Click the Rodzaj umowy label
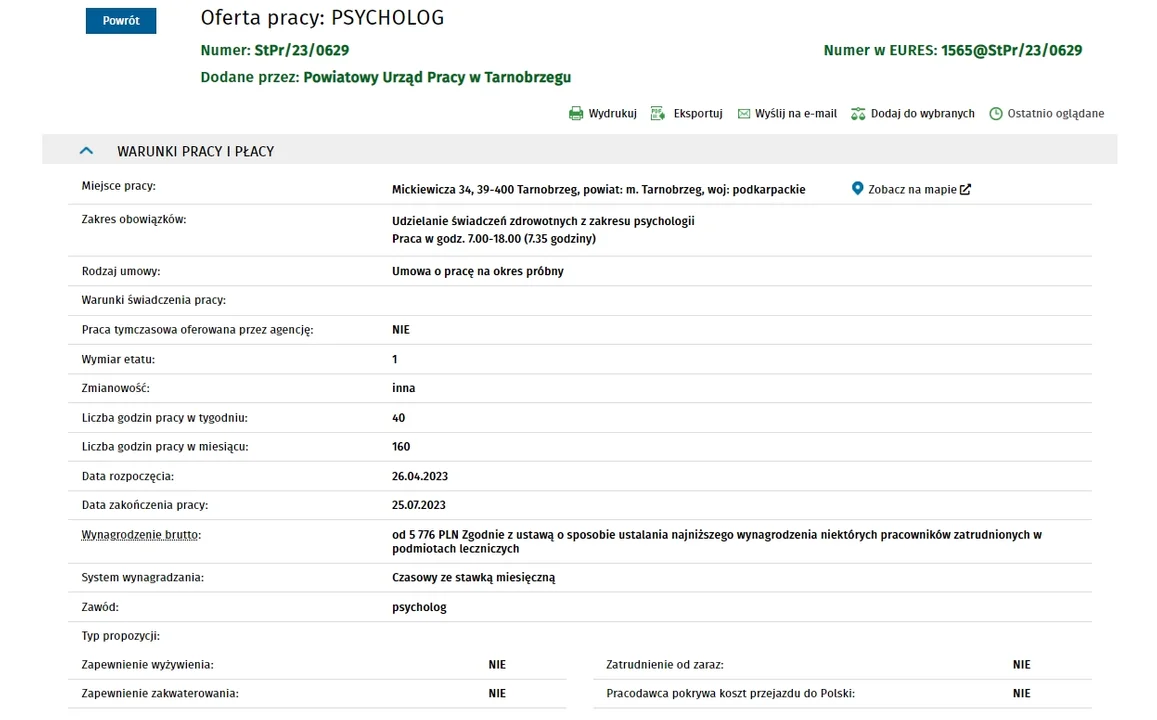This screenshot has width=1157, height=720. point(121,271)
